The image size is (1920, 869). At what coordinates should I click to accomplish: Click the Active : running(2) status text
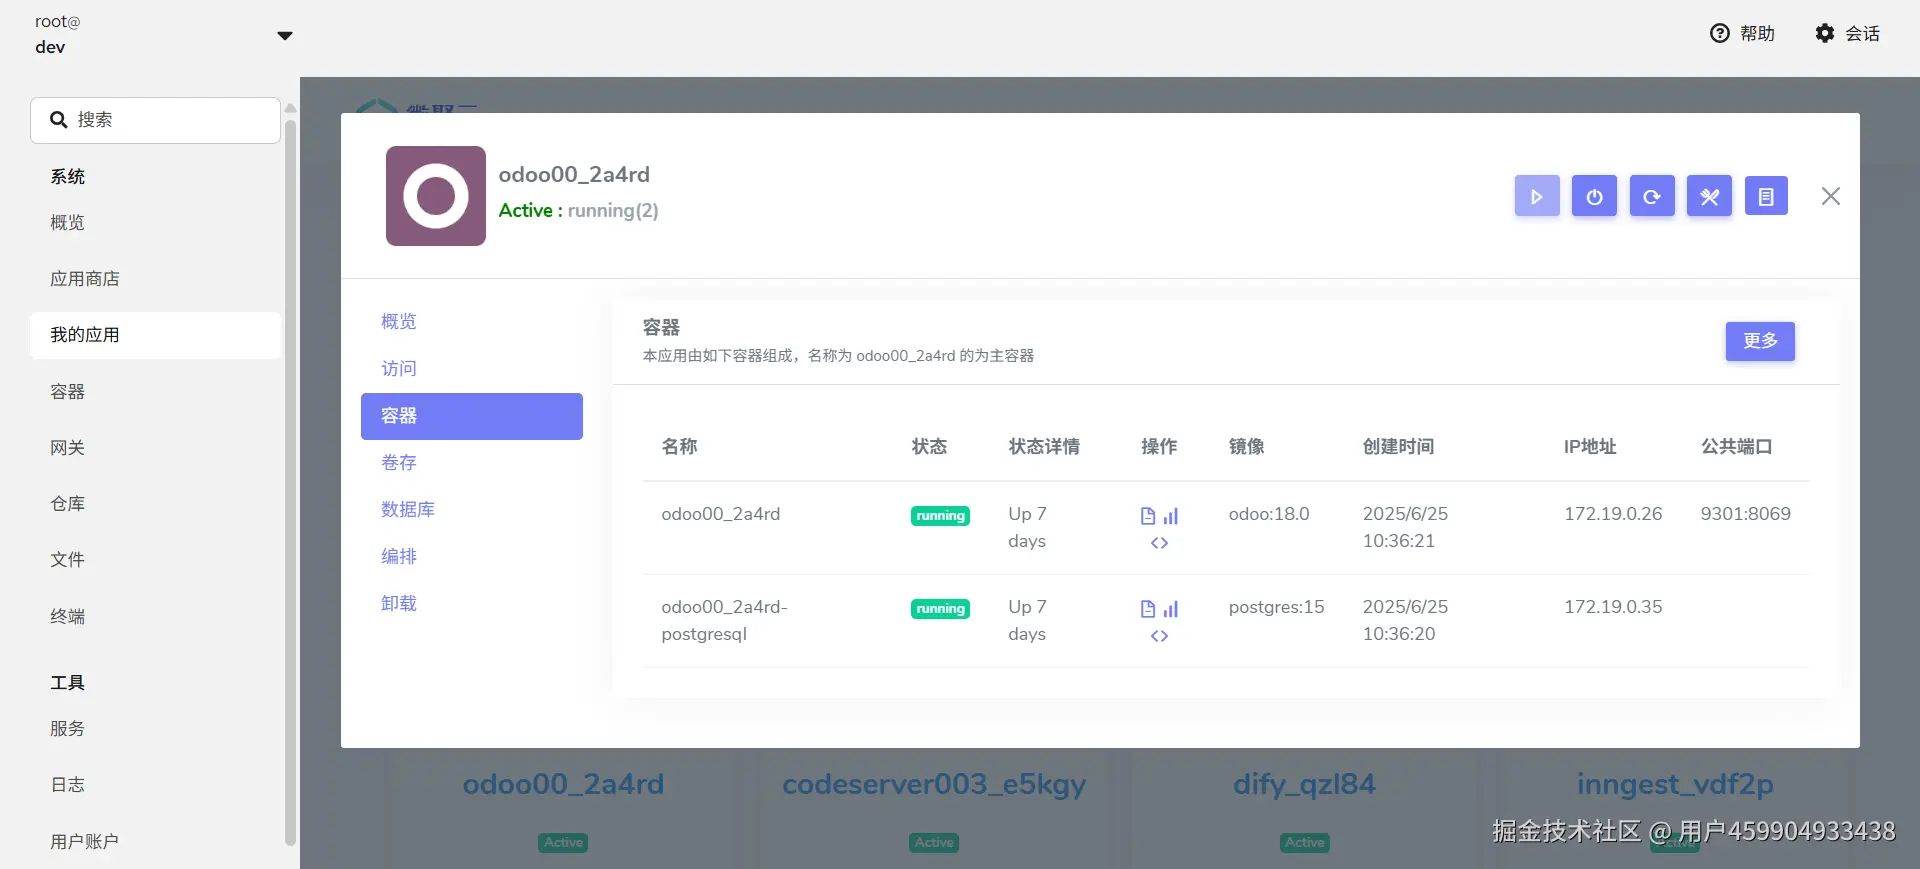(578, 211)
